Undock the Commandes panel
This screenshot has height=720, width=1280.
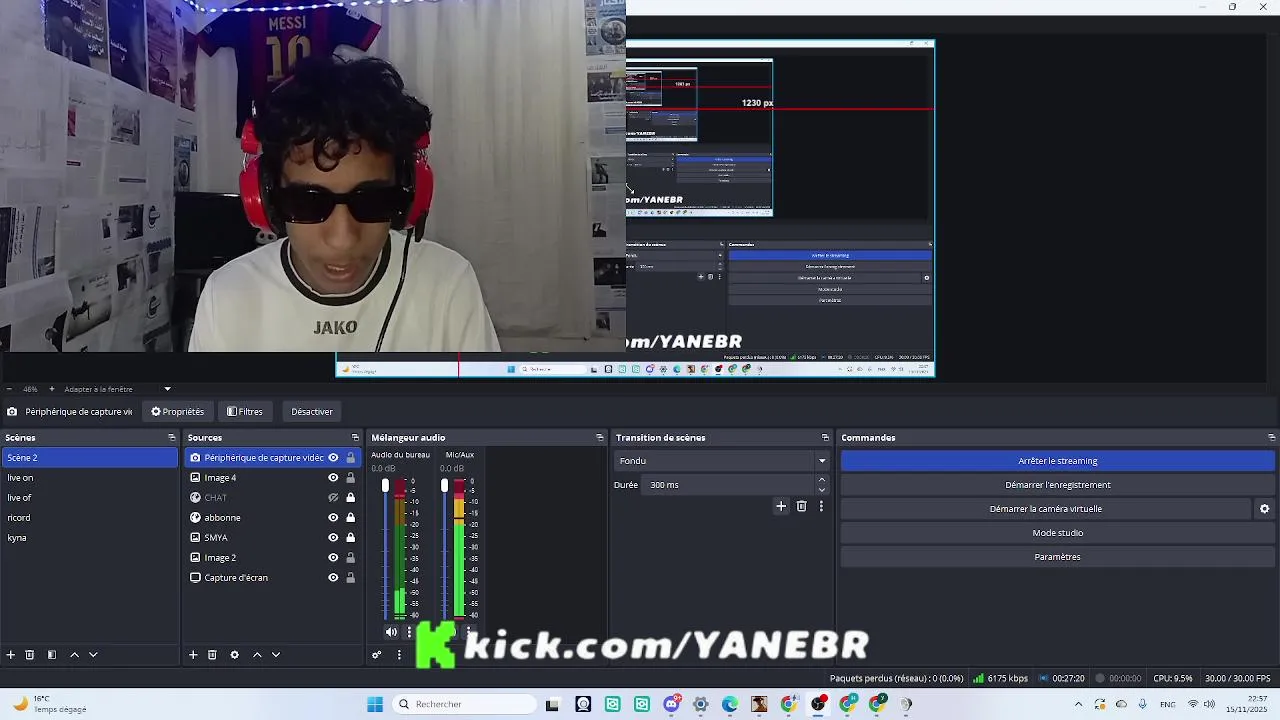[x=1271, y=438]
